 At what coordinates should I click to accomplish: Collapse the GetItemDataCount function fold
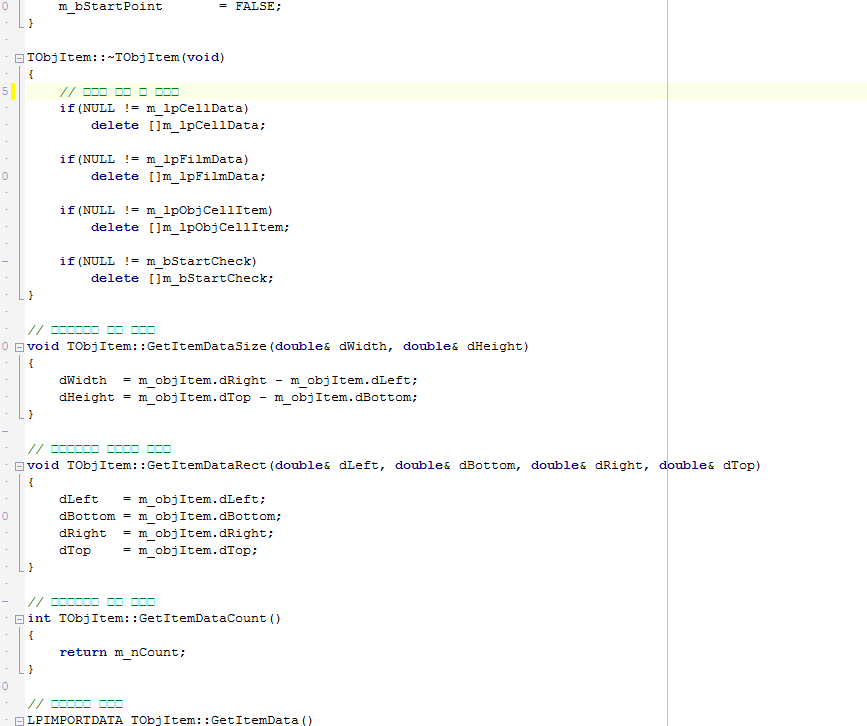[20, 619]
